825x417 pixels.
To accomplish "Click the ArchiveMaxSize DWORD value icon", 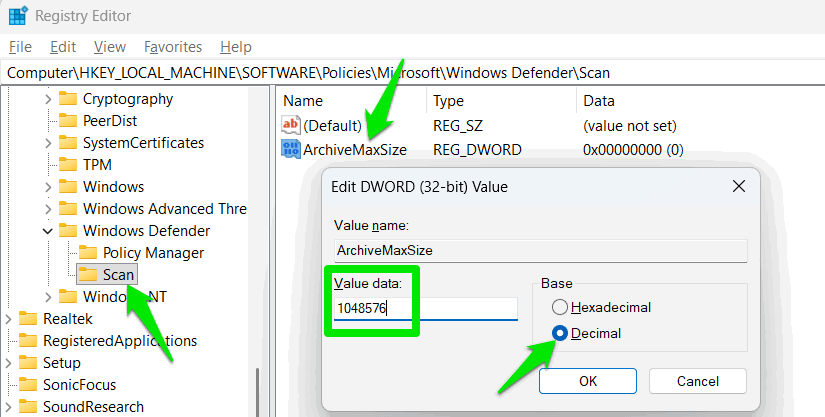I will tap(291, 149).
